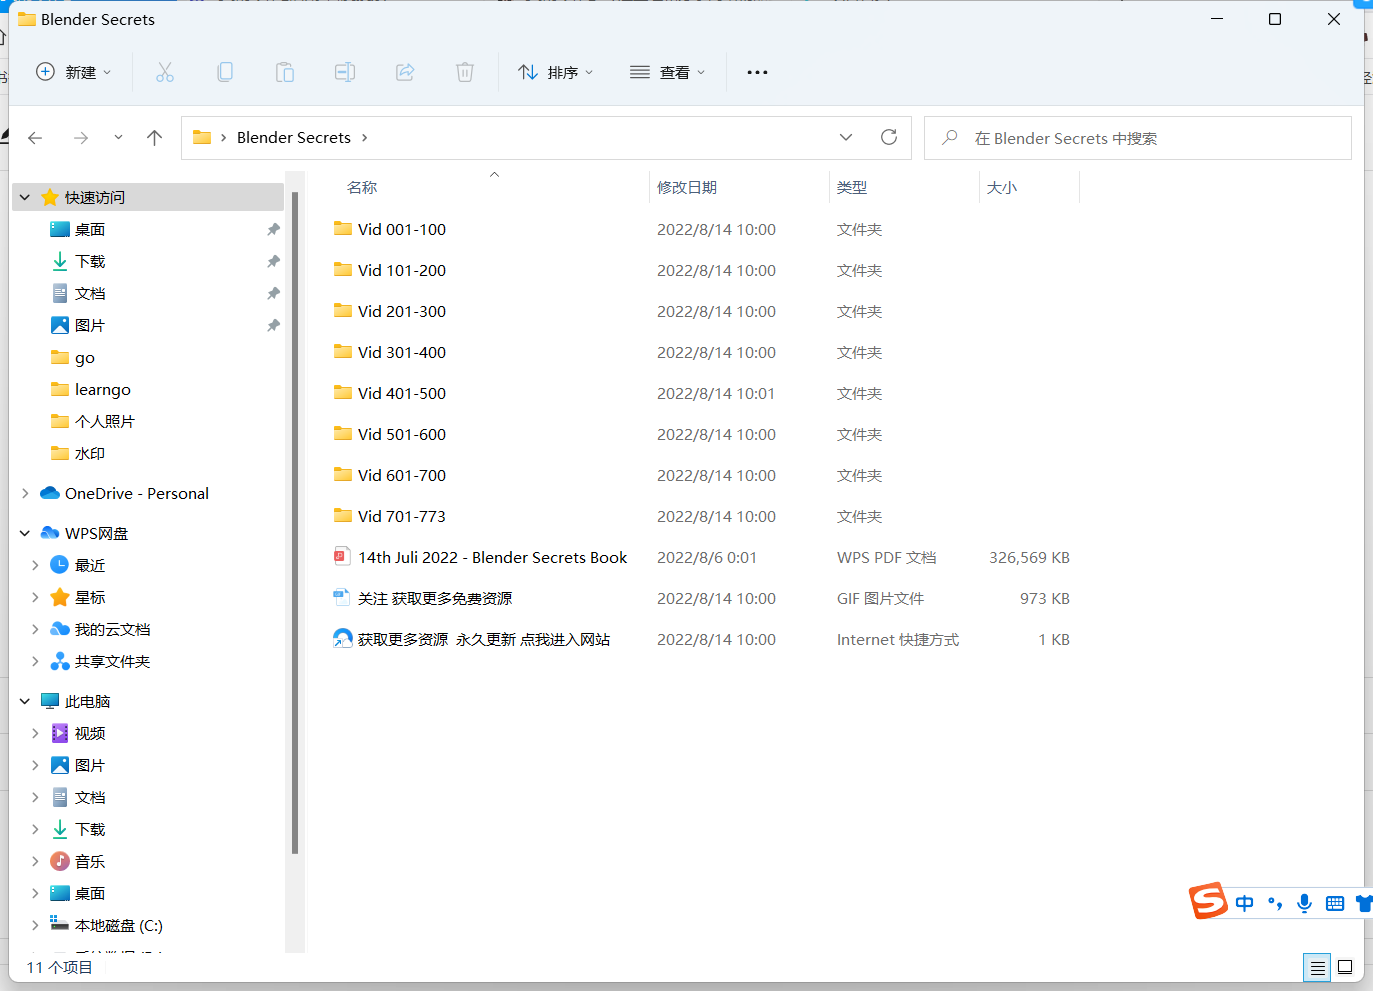The image size is (1373, 991).
Task: Click the folder icon of Vid 001-100
Action: pos(343,229)
